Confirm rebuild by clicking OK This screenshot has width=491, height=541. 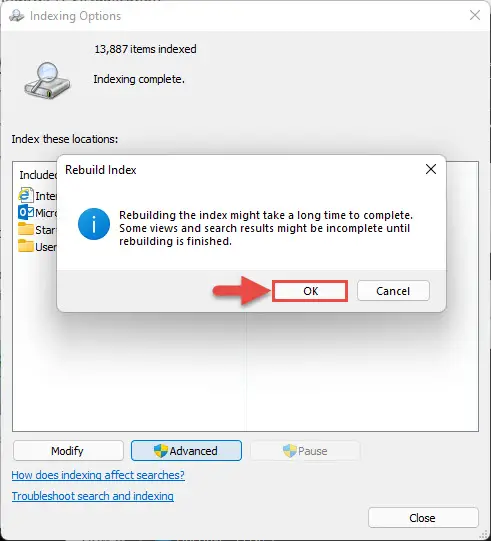[310, 291]
